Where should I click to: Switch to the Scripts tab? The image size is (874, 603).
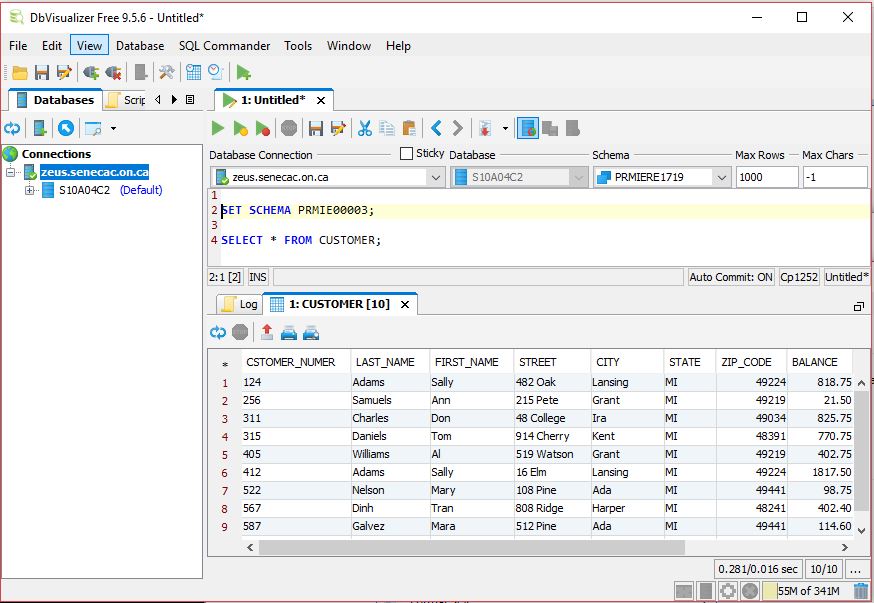coord(126,100)
